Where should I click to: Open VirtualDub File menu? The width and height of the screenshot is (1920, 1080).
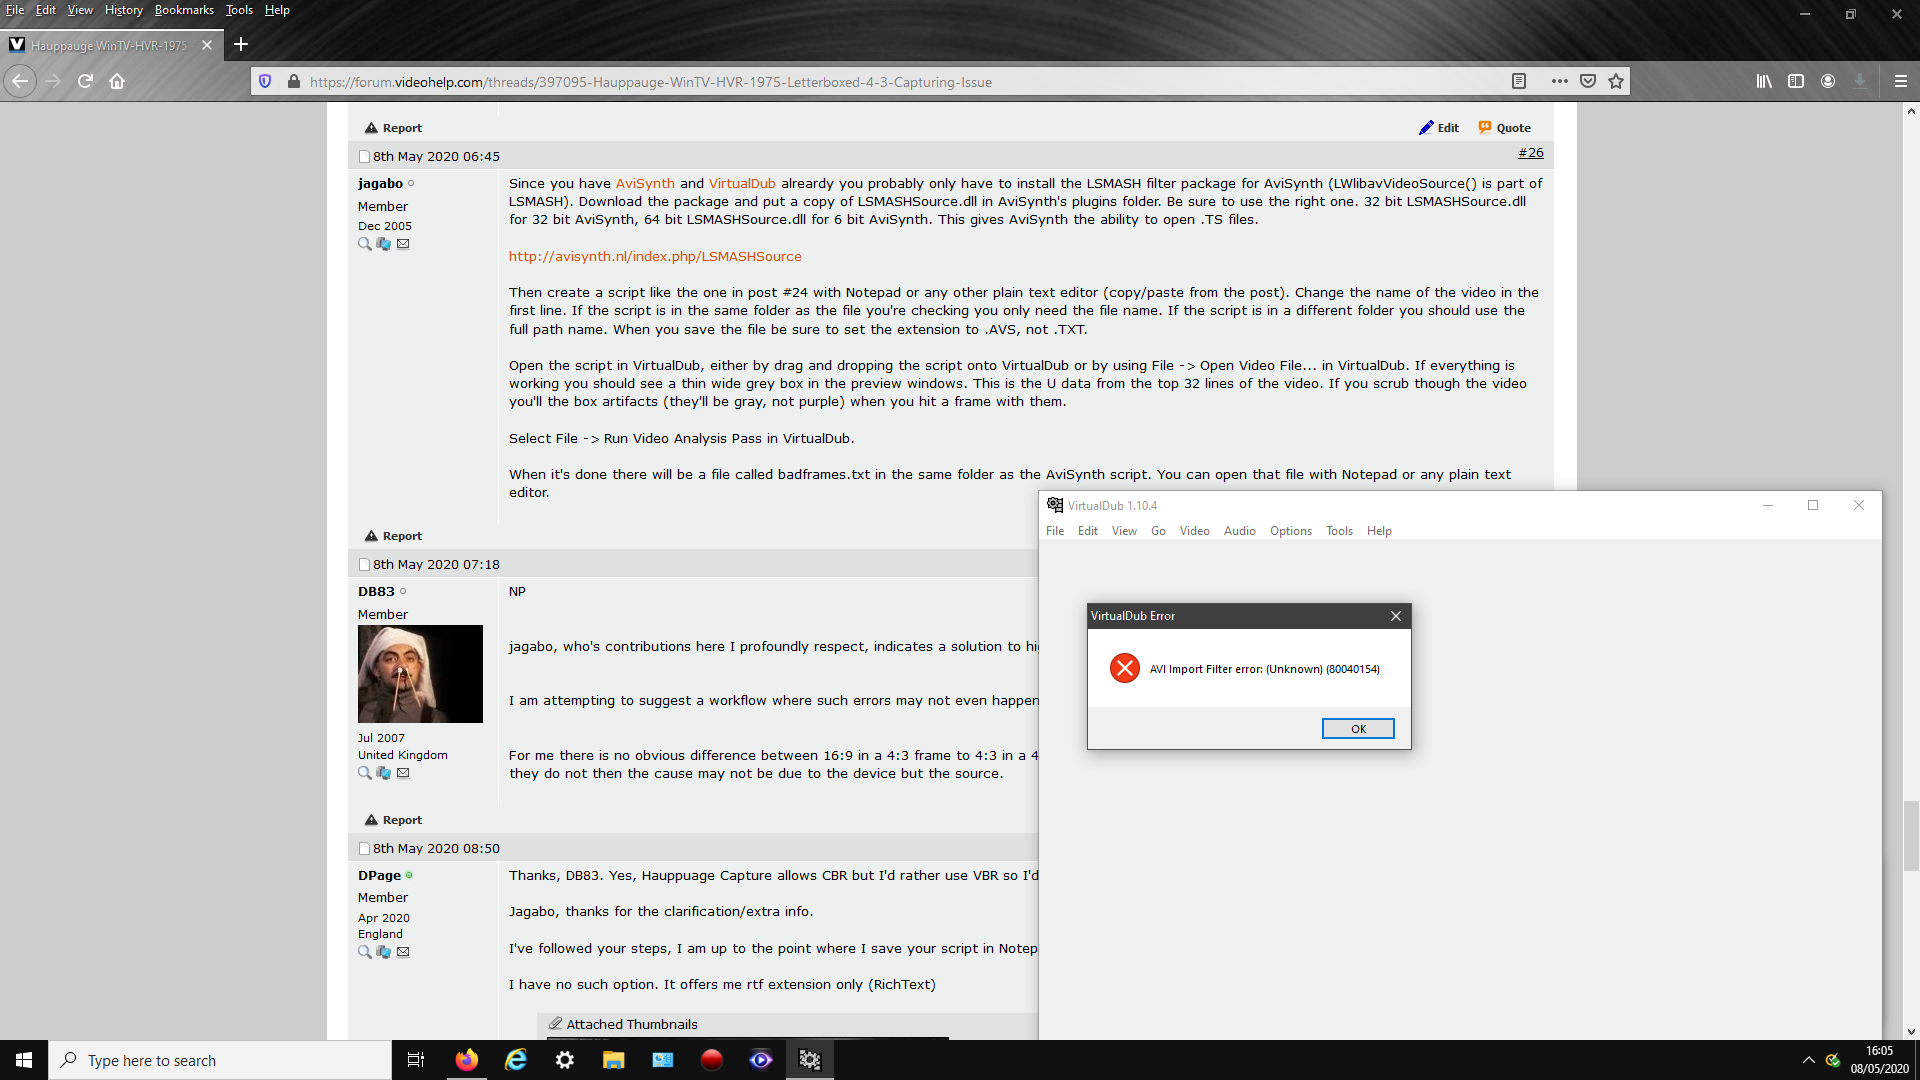1055,531
